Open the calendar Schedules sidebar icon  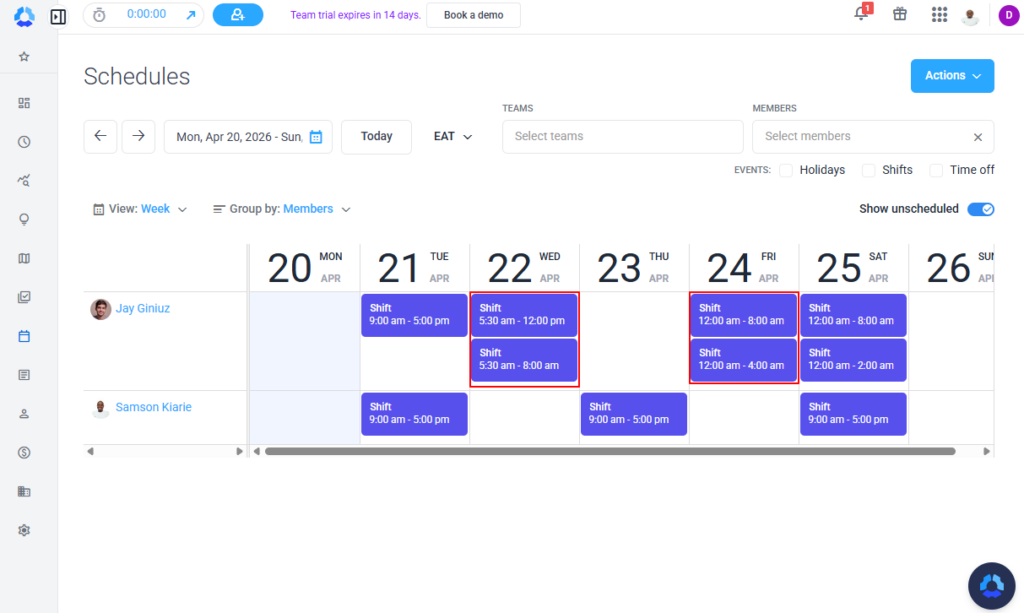tap(24, 336)
